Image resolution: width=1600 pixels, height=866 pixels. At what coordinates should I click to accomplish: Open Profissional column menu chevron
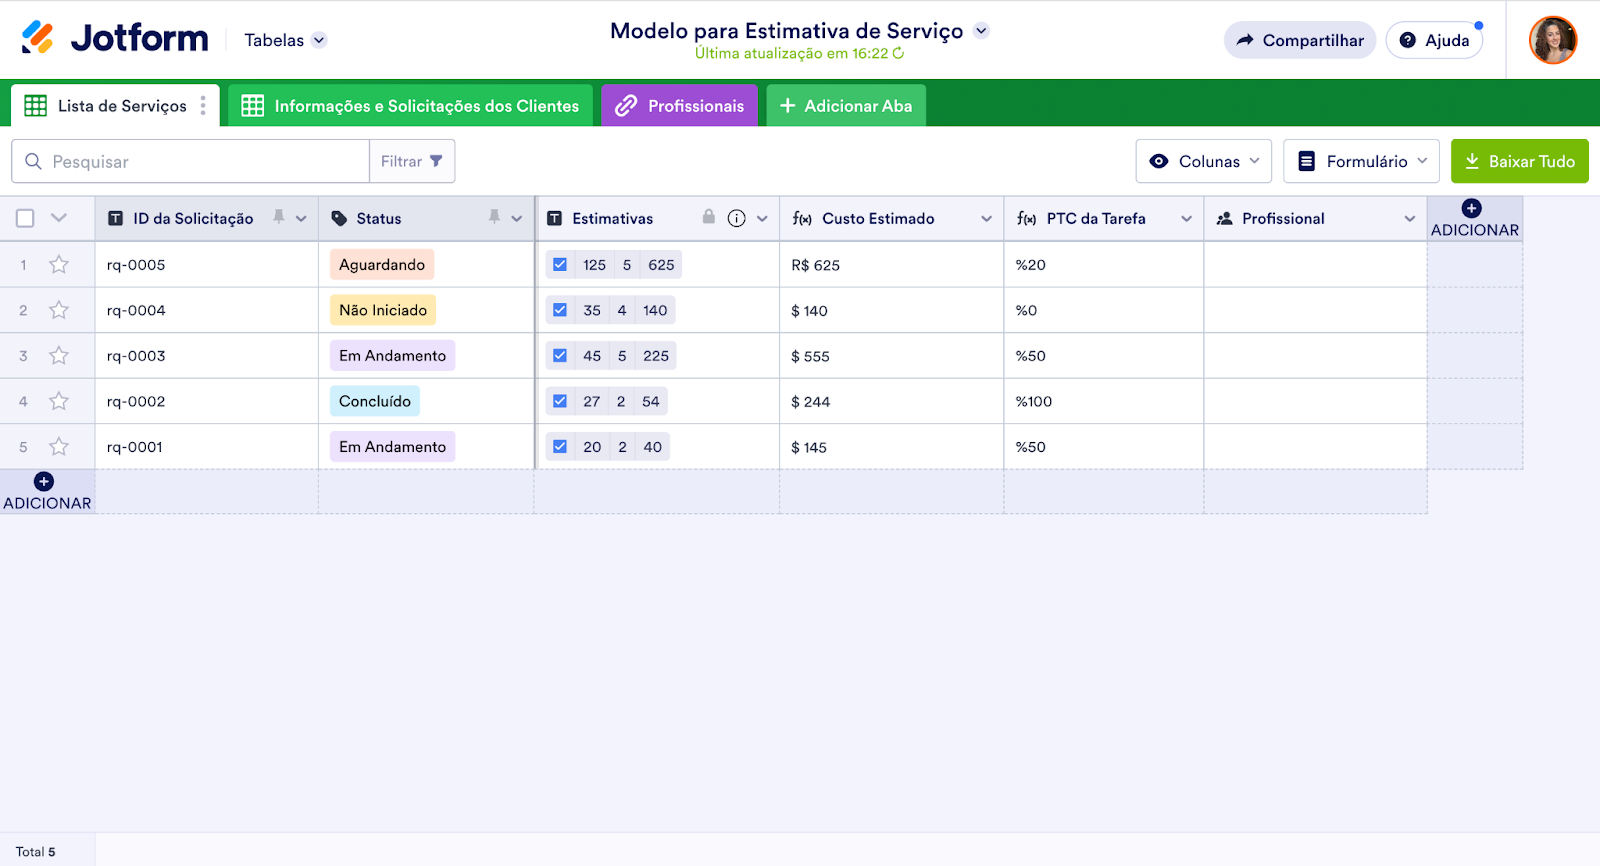click(x=1409, y=218)
